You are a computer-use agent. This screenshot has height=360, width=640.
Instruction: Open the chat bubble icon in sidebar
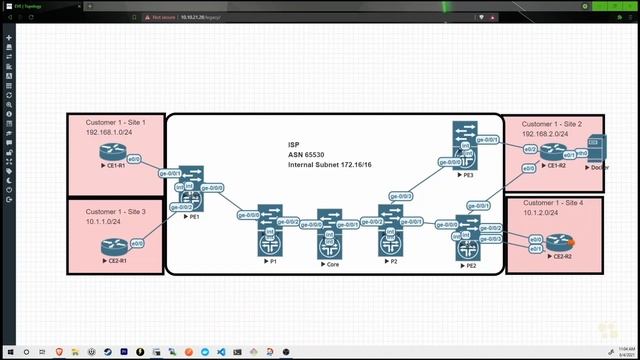point(9,143)
